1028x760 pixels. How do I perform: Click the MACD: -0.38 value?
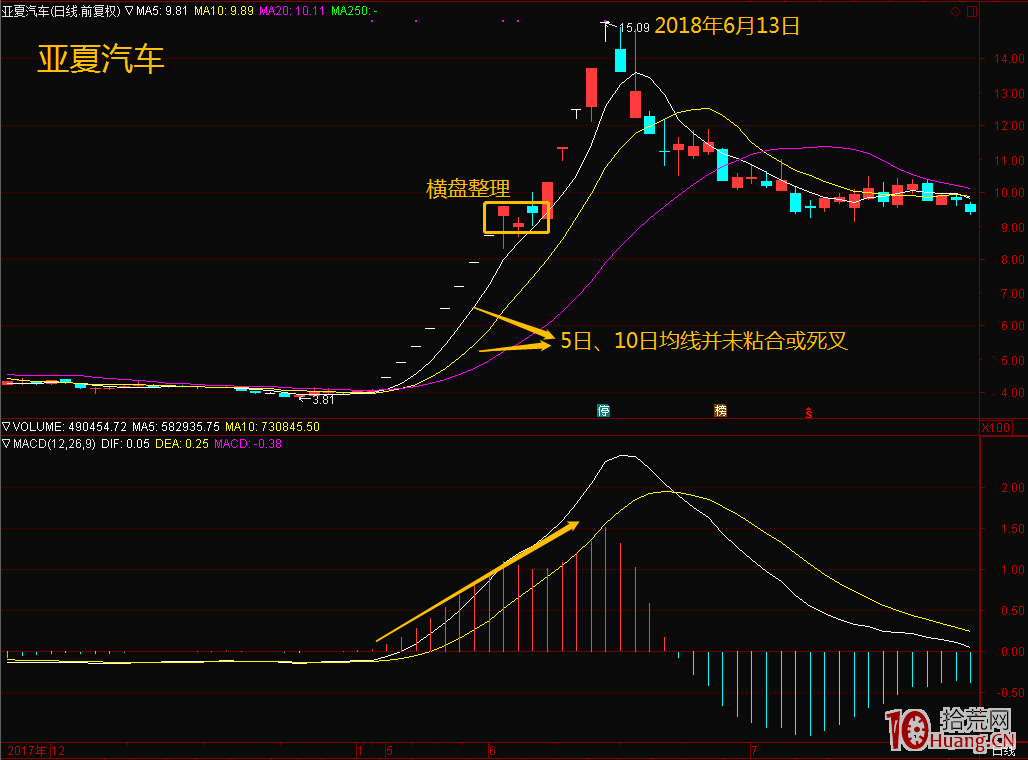(x=248, y=444)
